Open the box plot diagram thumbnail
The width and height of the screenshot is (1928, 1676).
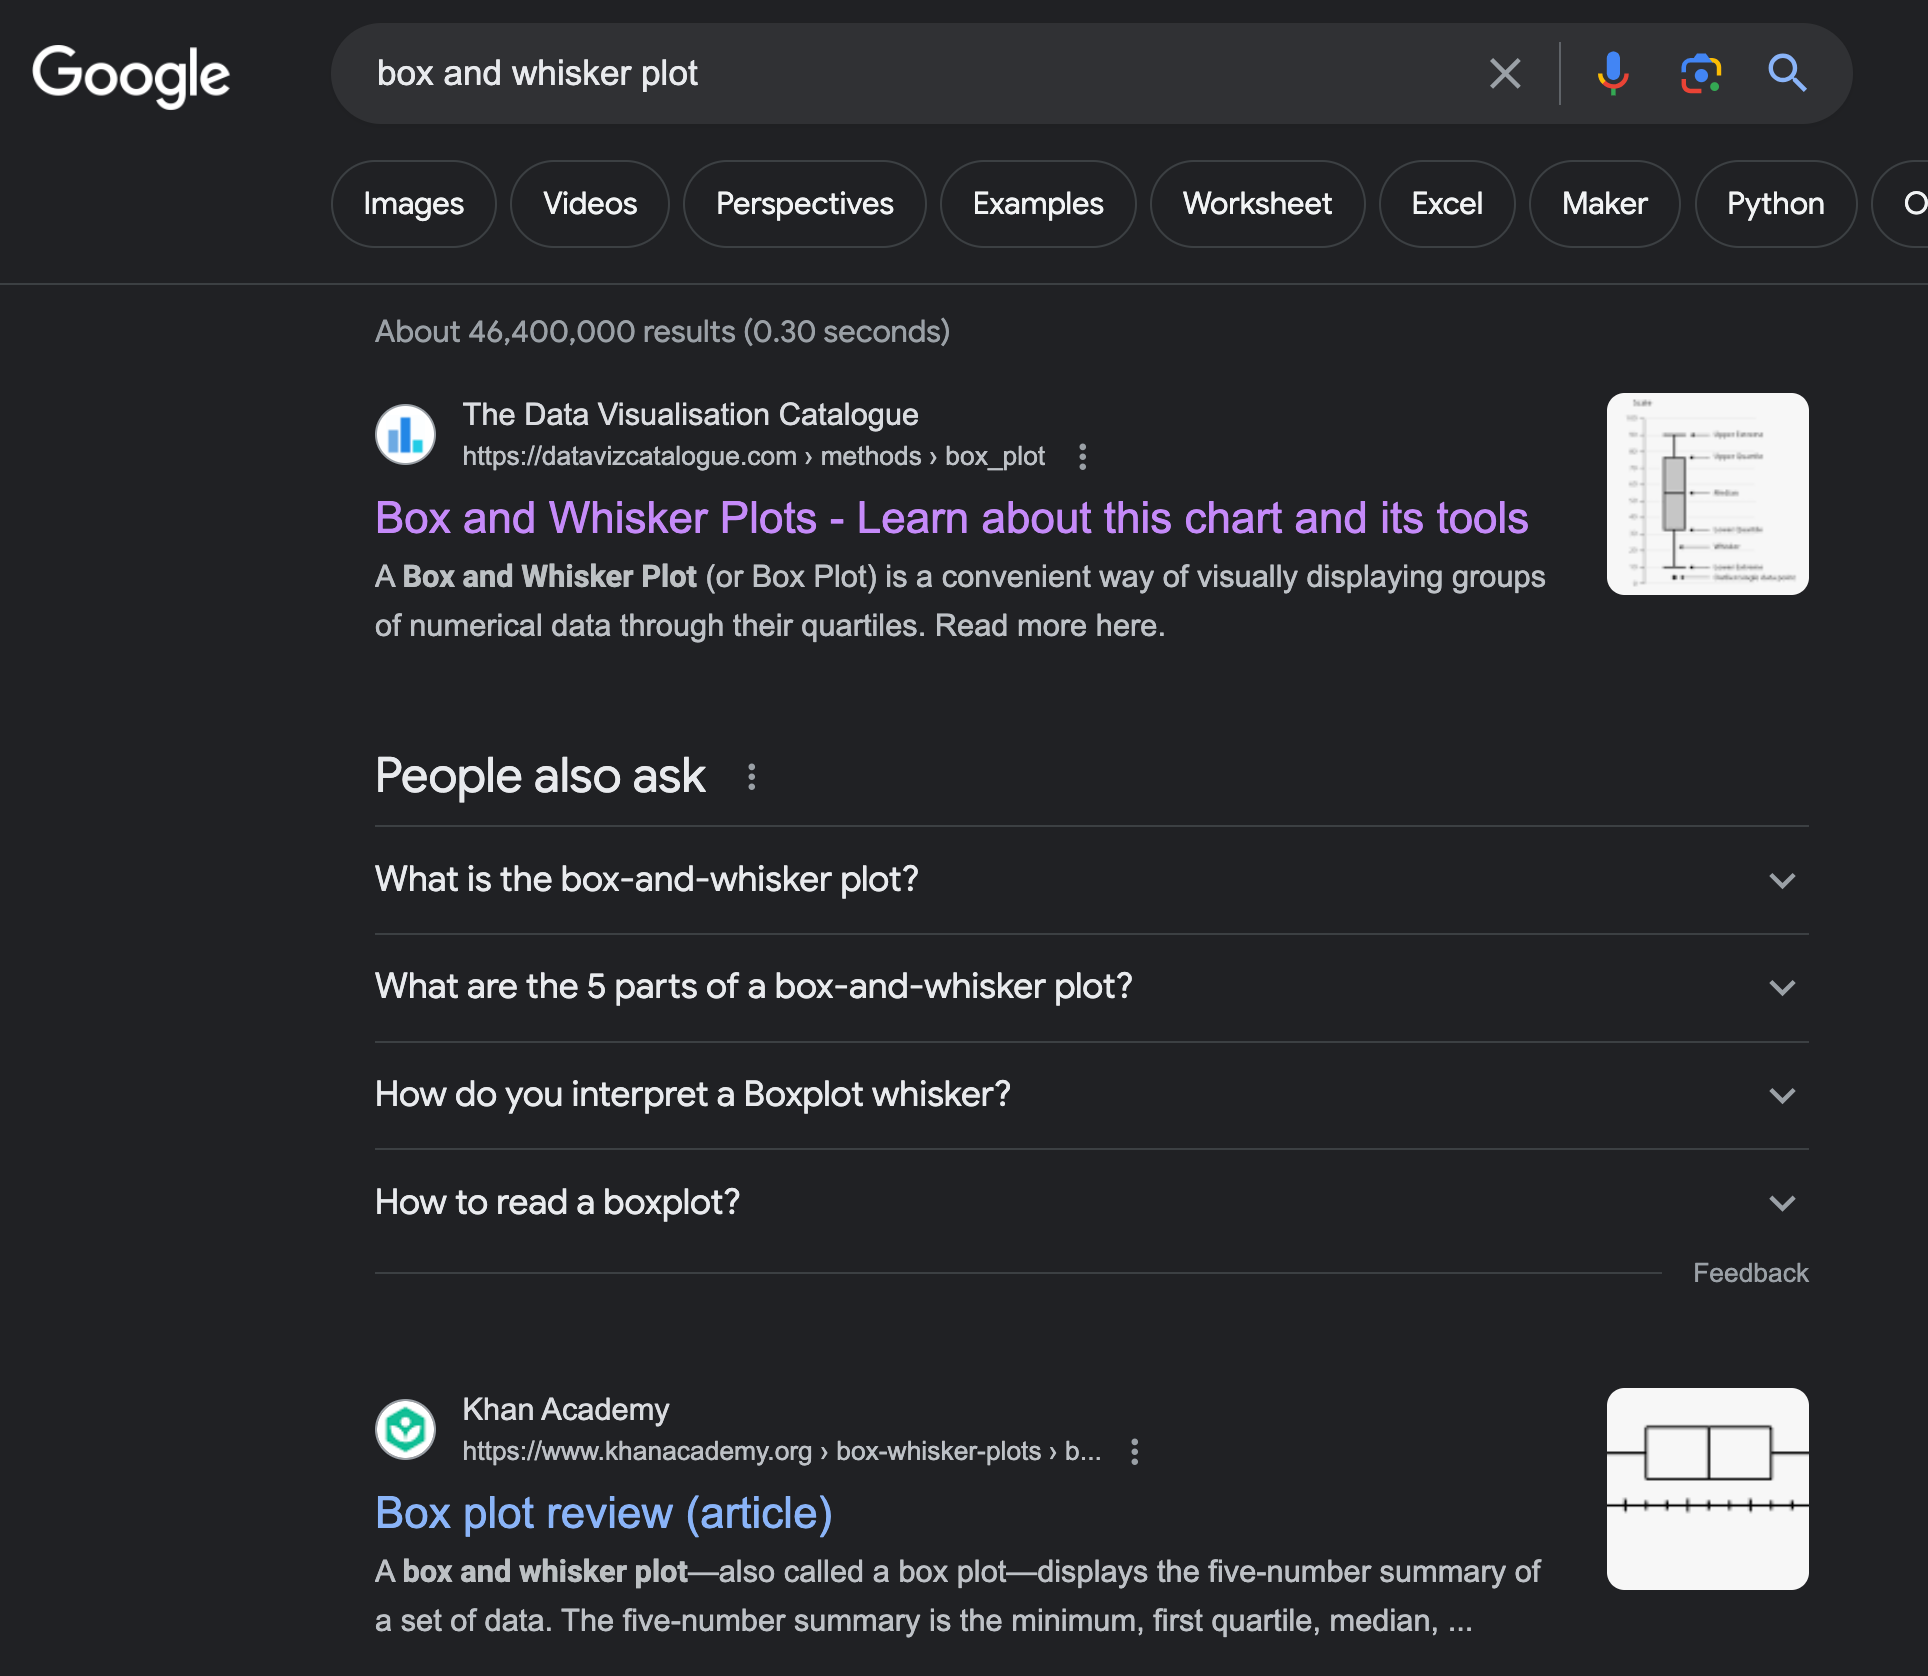(1707, 494)
